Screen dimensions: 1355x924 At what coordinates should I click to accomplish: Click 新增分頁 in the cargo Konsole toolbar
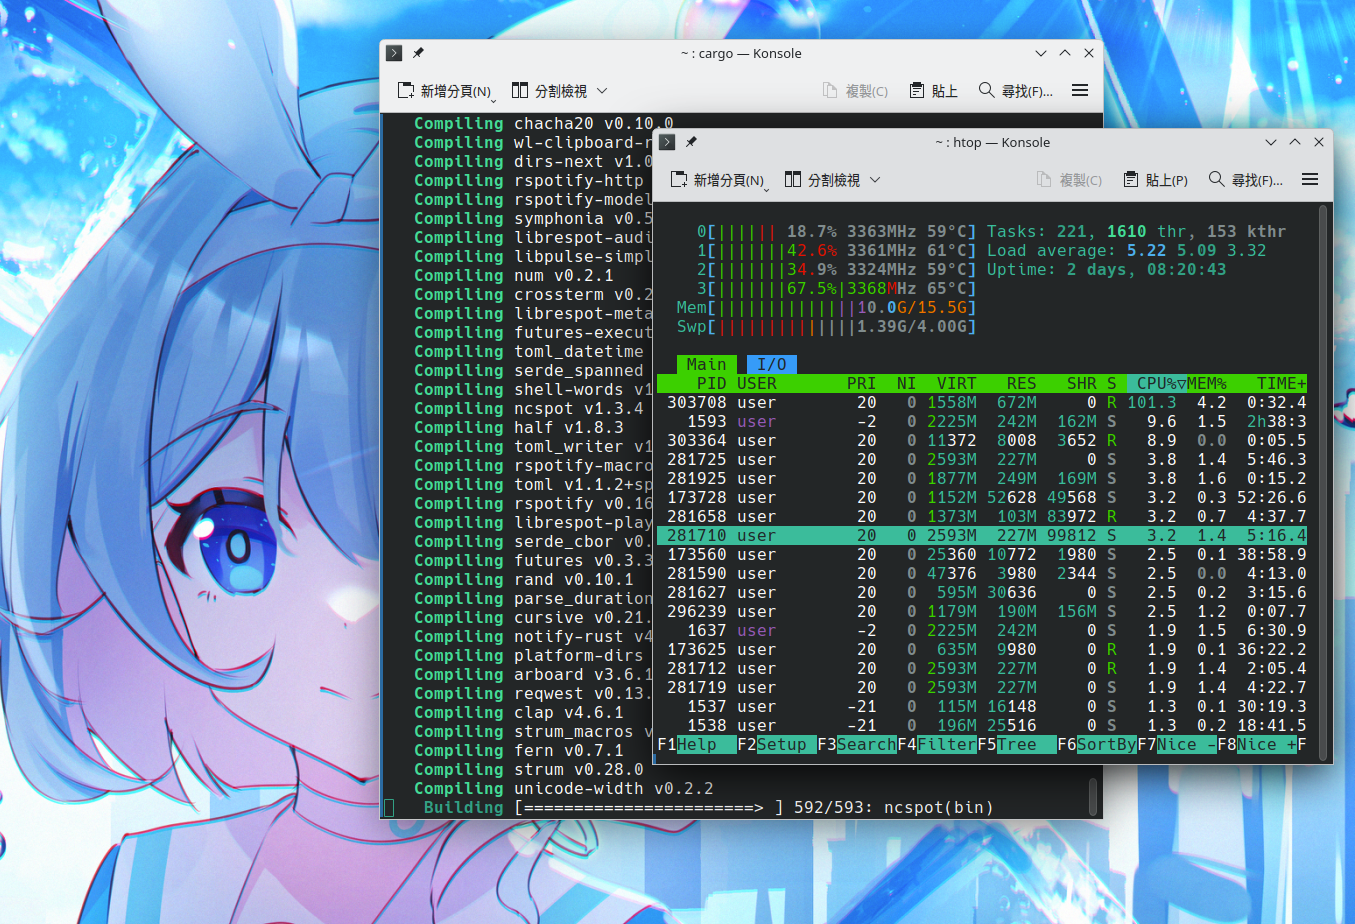click(x=444, y=91)
